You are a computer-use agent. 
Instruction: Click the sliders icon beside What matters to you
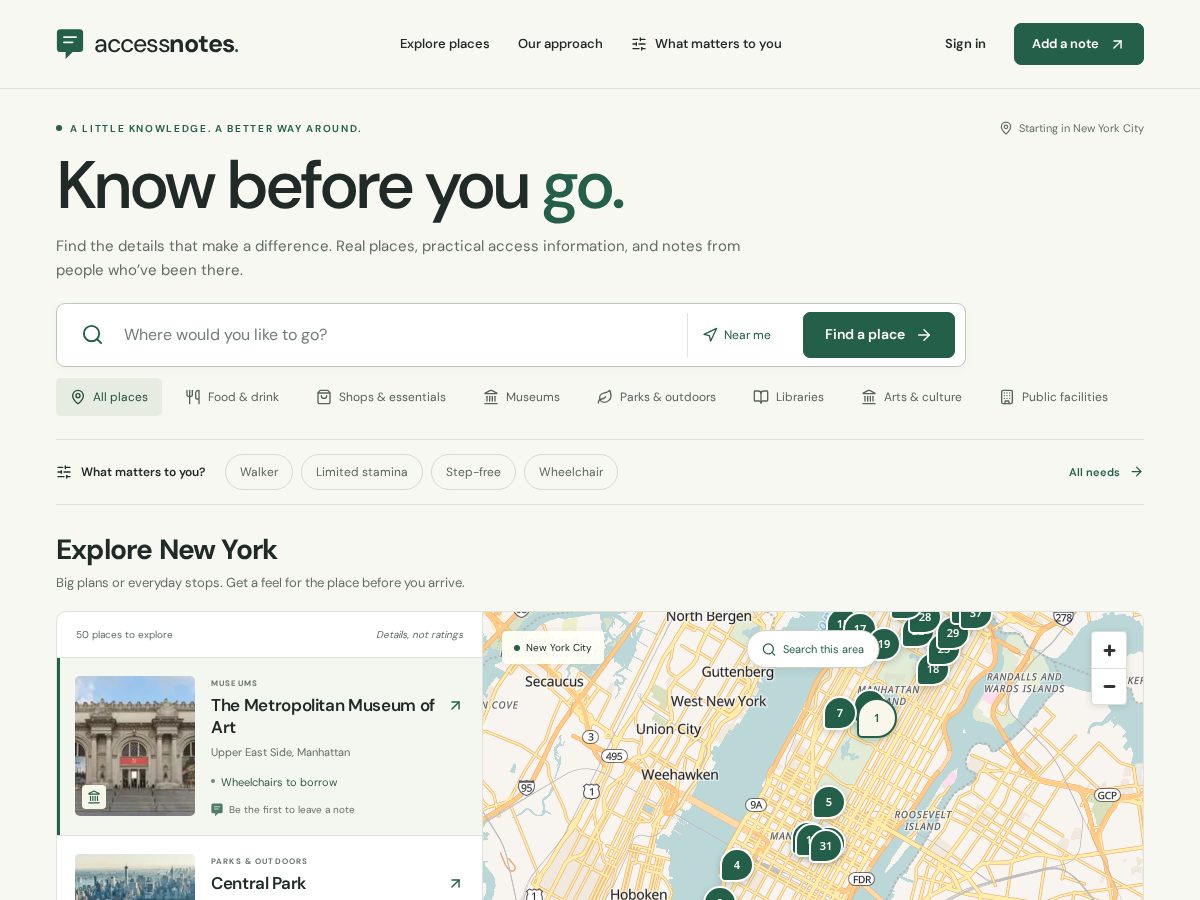click(639, 44)
